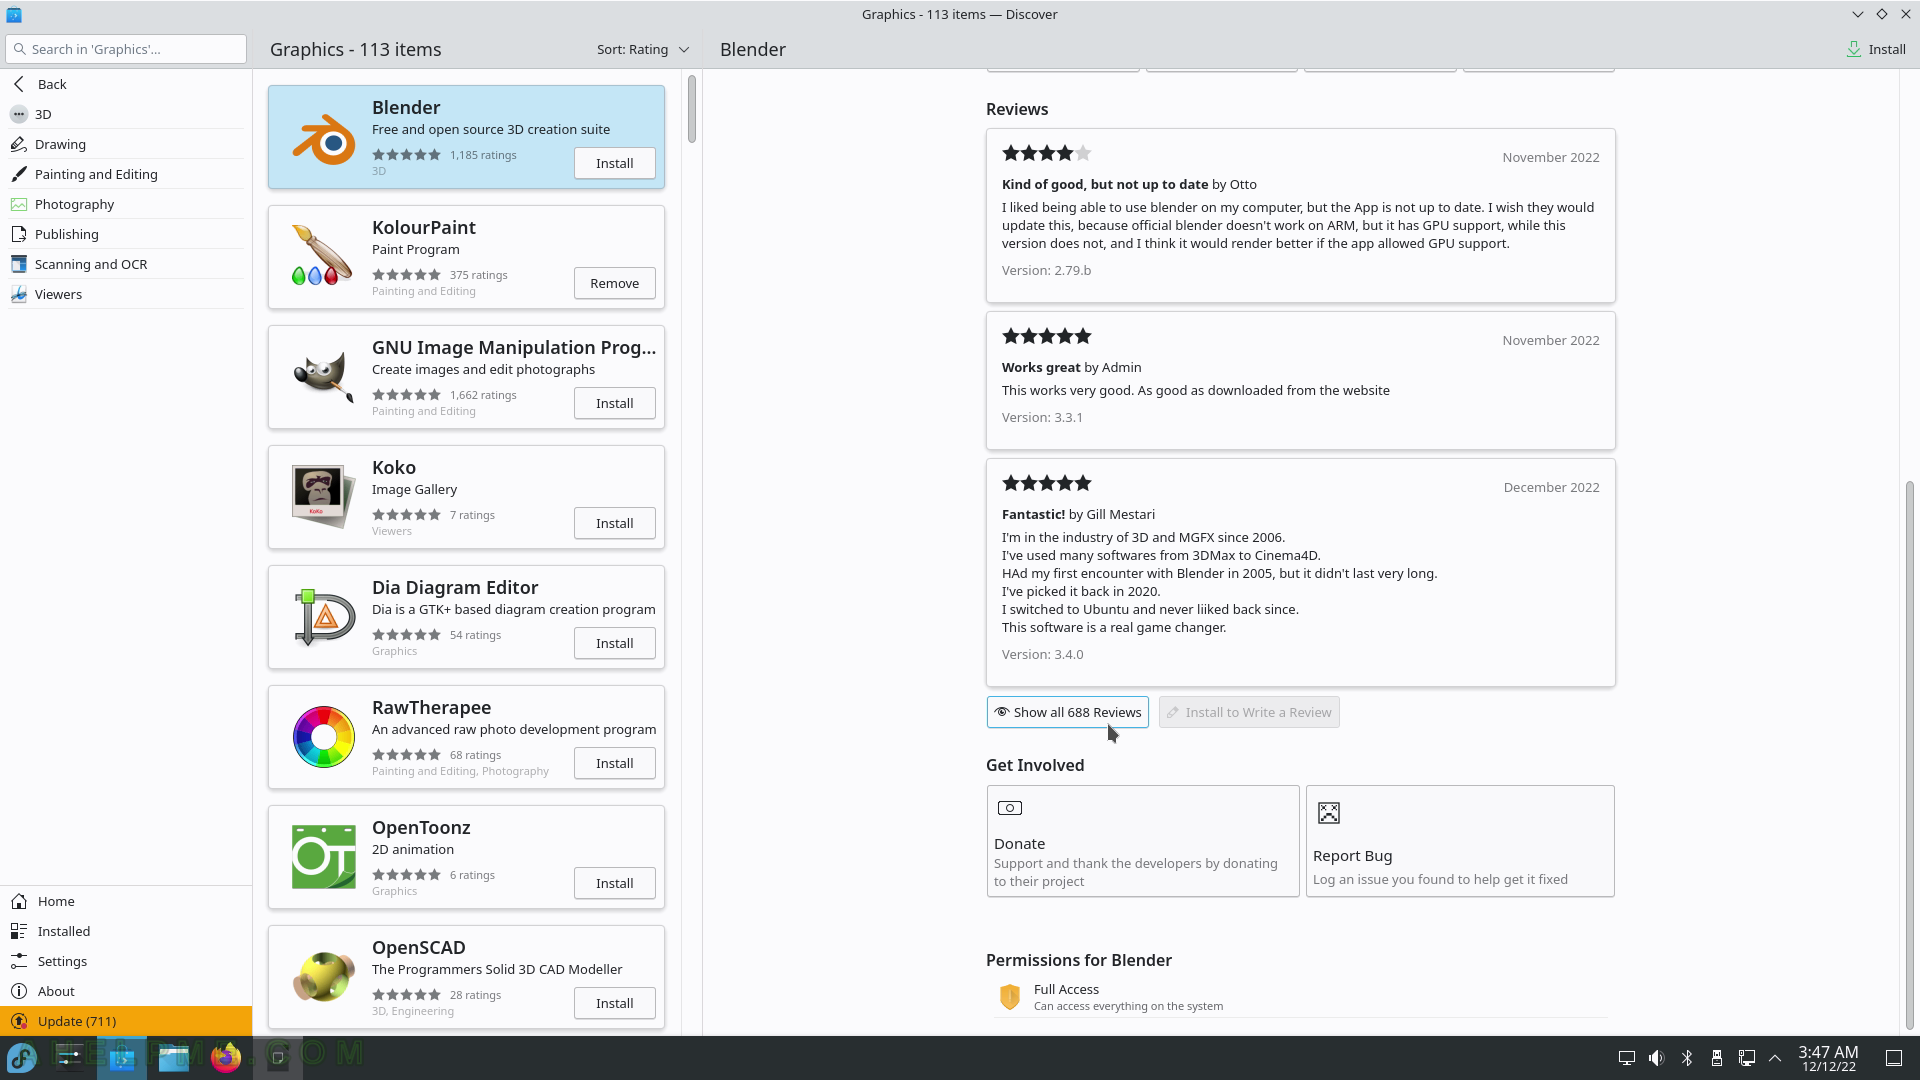Expand hidden system tray icons arrow
This screenshot has height=1080, width=1920.
click(1775, 1058)
